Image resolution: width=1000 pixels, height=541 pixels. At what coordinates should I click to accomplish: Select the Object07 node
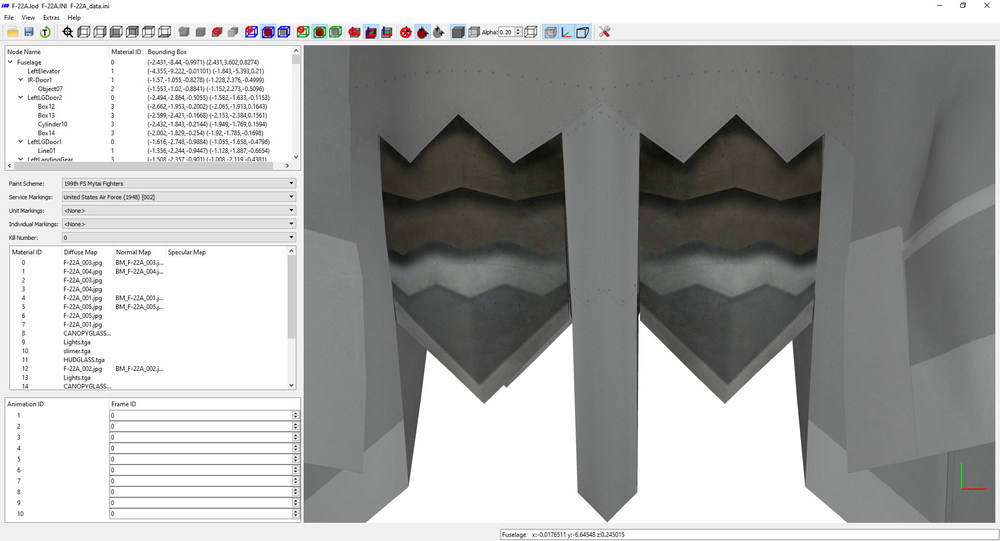pyautogui.click(x=50, y=89)
